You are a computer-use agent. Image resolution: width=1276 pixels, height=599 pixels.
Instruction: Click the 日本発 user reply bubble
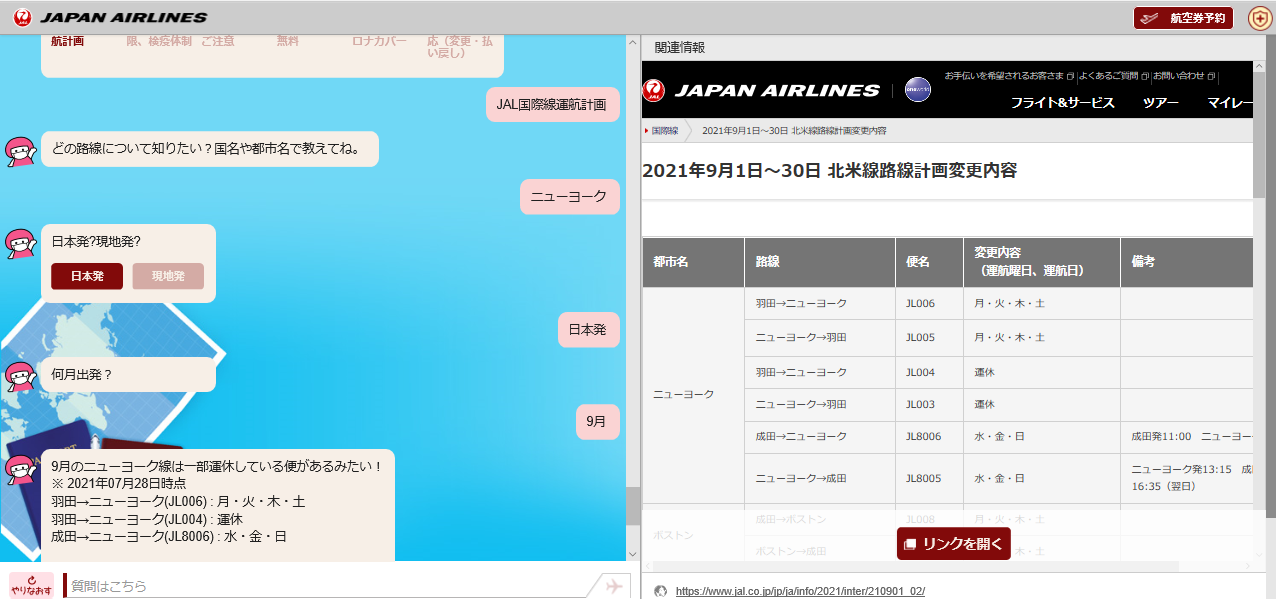[x=588, y=329]
